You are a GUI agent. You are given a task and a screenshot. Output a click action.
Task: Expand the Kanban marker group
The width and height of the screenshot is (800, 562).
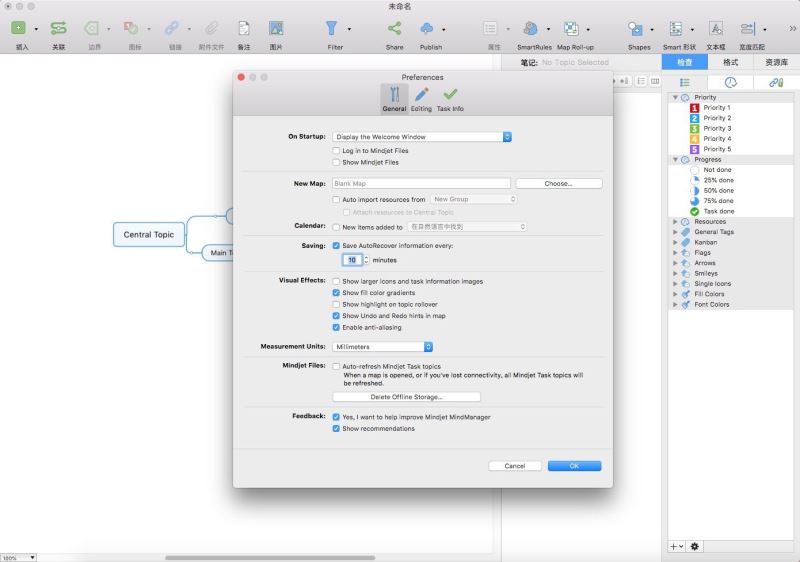click(x=676, y=242)
